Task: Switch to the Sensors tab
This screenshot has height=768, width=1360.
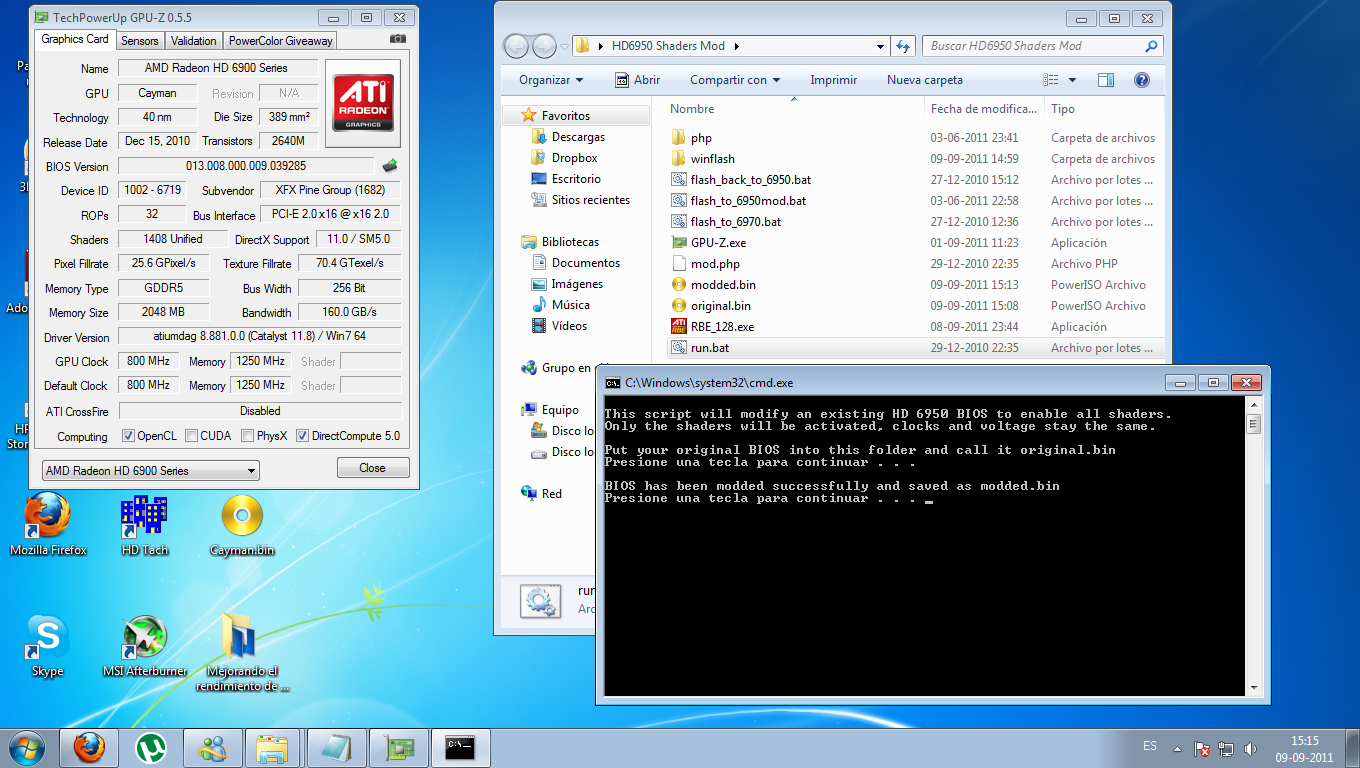Action: coord(139,41)
